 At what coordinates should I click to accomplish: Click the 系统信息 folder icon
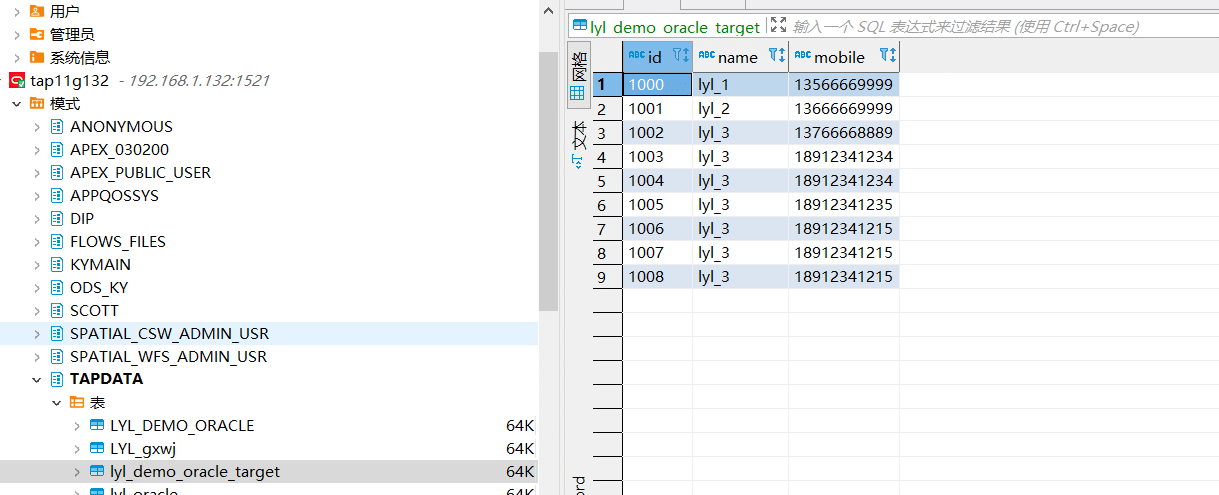coord(37,58)
